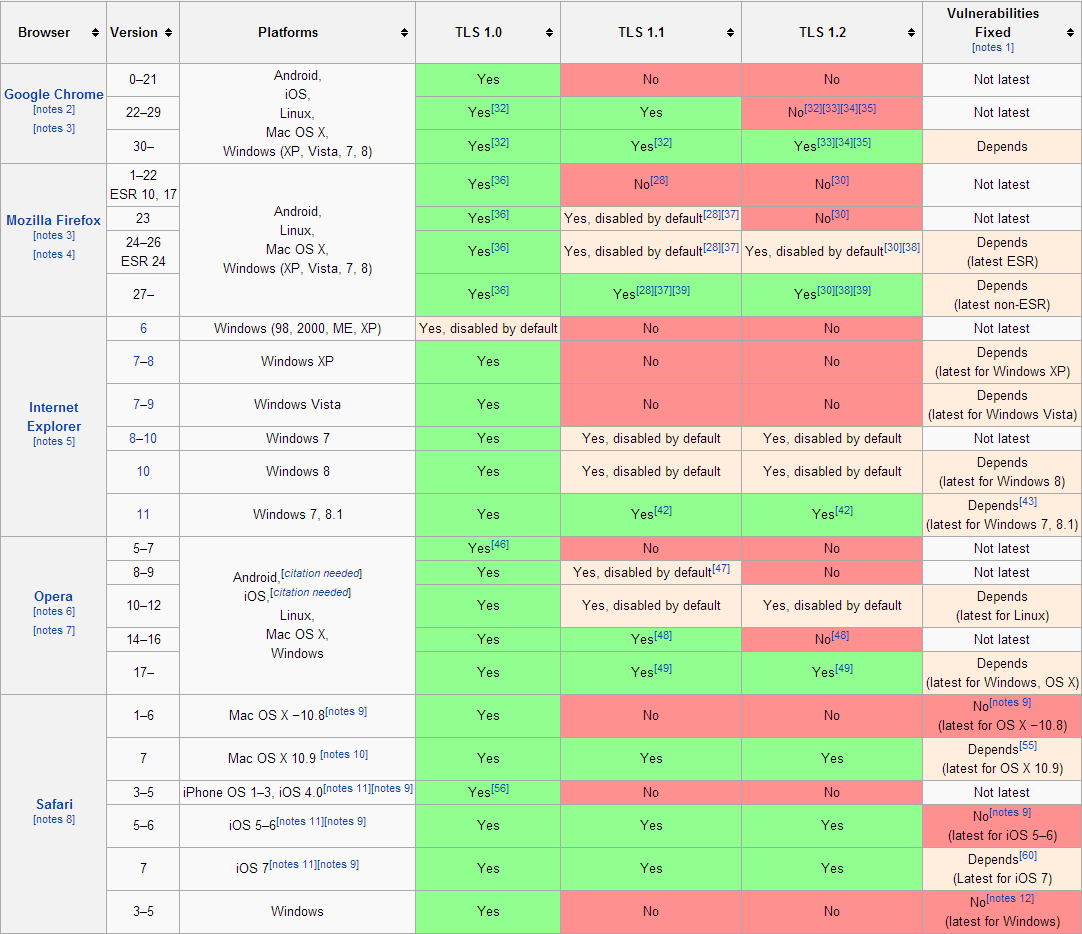
Task: Open citation [46] in Opera 5–7 row
Action: point(500,544)
